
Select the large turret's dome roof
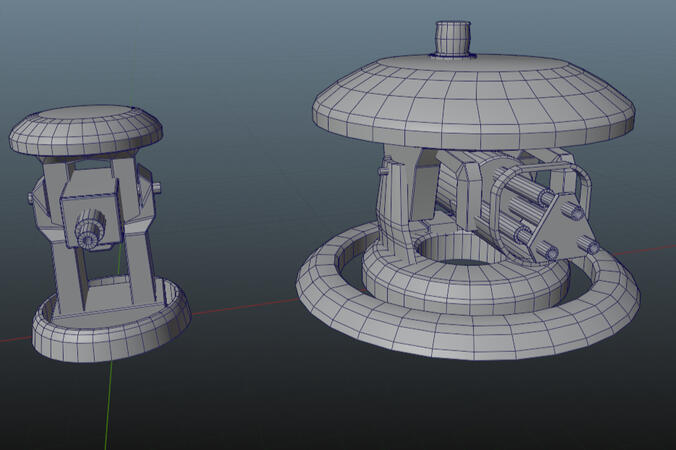474,101
